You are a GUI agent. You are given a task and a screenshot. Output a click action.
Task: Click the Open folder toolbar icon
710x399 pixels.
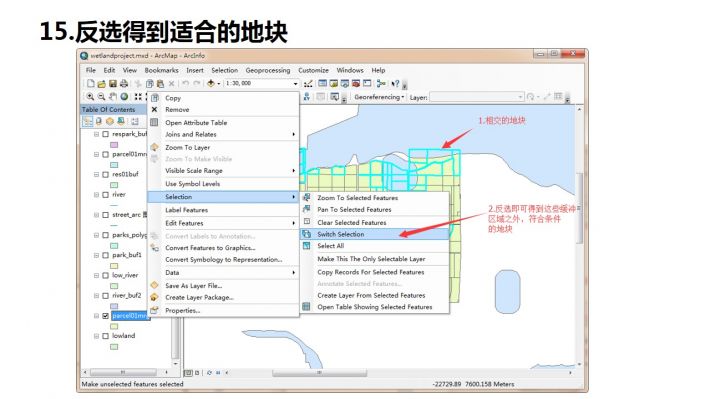[101, 83]
